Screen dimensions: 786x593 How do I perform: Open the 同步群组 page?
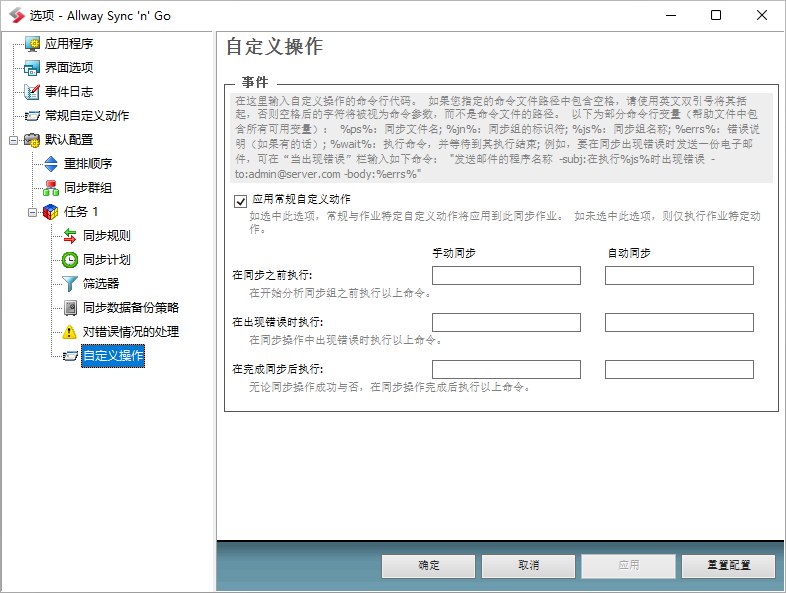88,188
